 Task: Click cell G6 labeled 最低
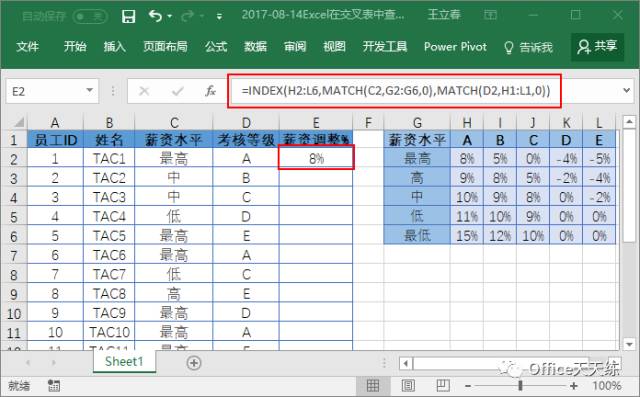417,235
